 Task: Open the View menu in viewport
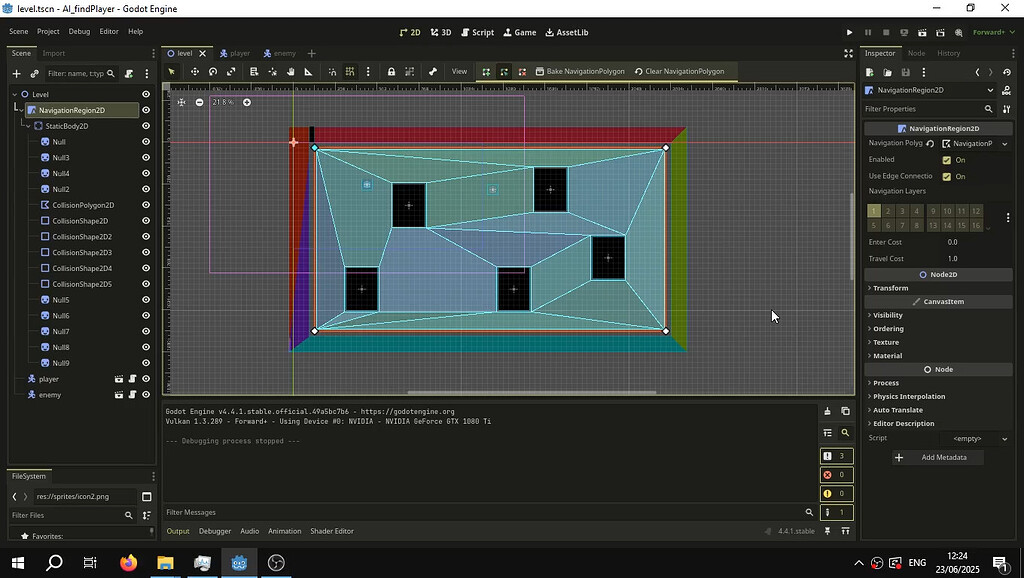click(x=459, y=71)
